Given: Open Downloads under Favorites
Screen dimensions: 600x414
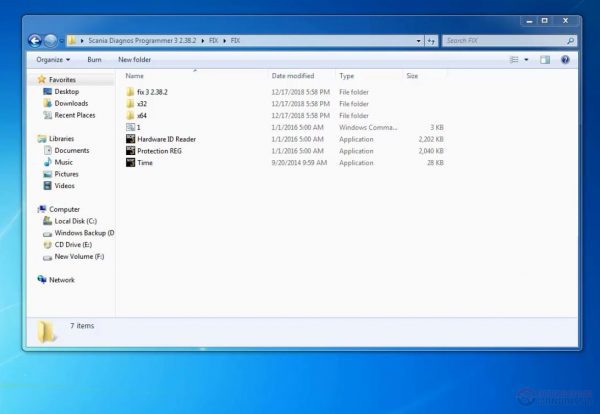Looking at the screenshot, I should point(71,103).
